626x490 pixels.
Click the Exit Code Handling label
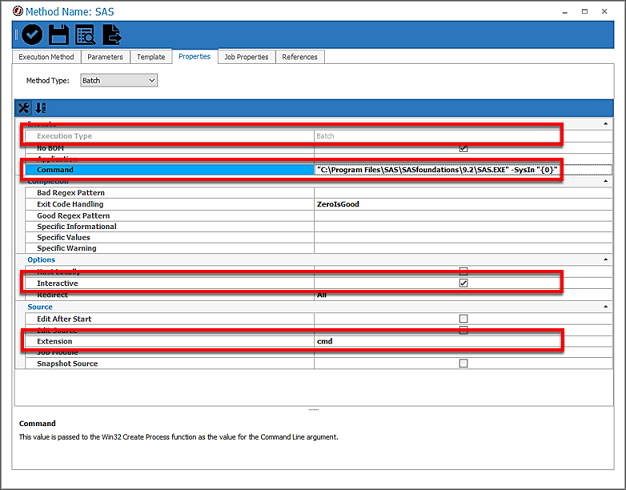(x=70, y=204)
